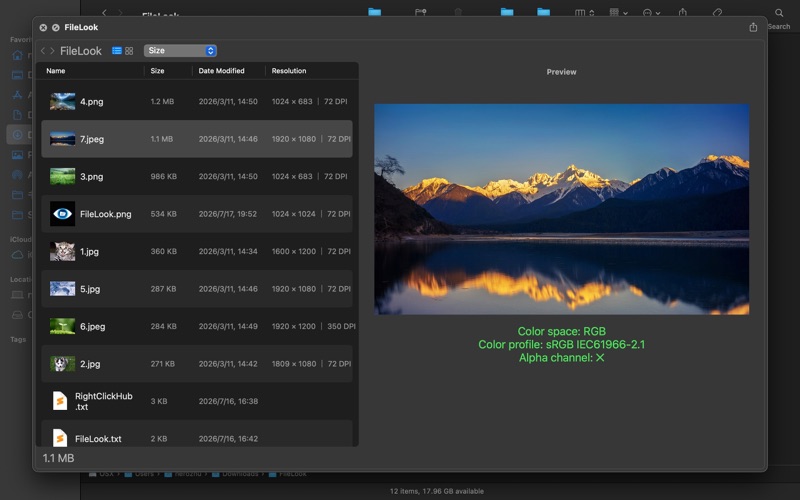Select the file name 2.jpg

point(90,364)
